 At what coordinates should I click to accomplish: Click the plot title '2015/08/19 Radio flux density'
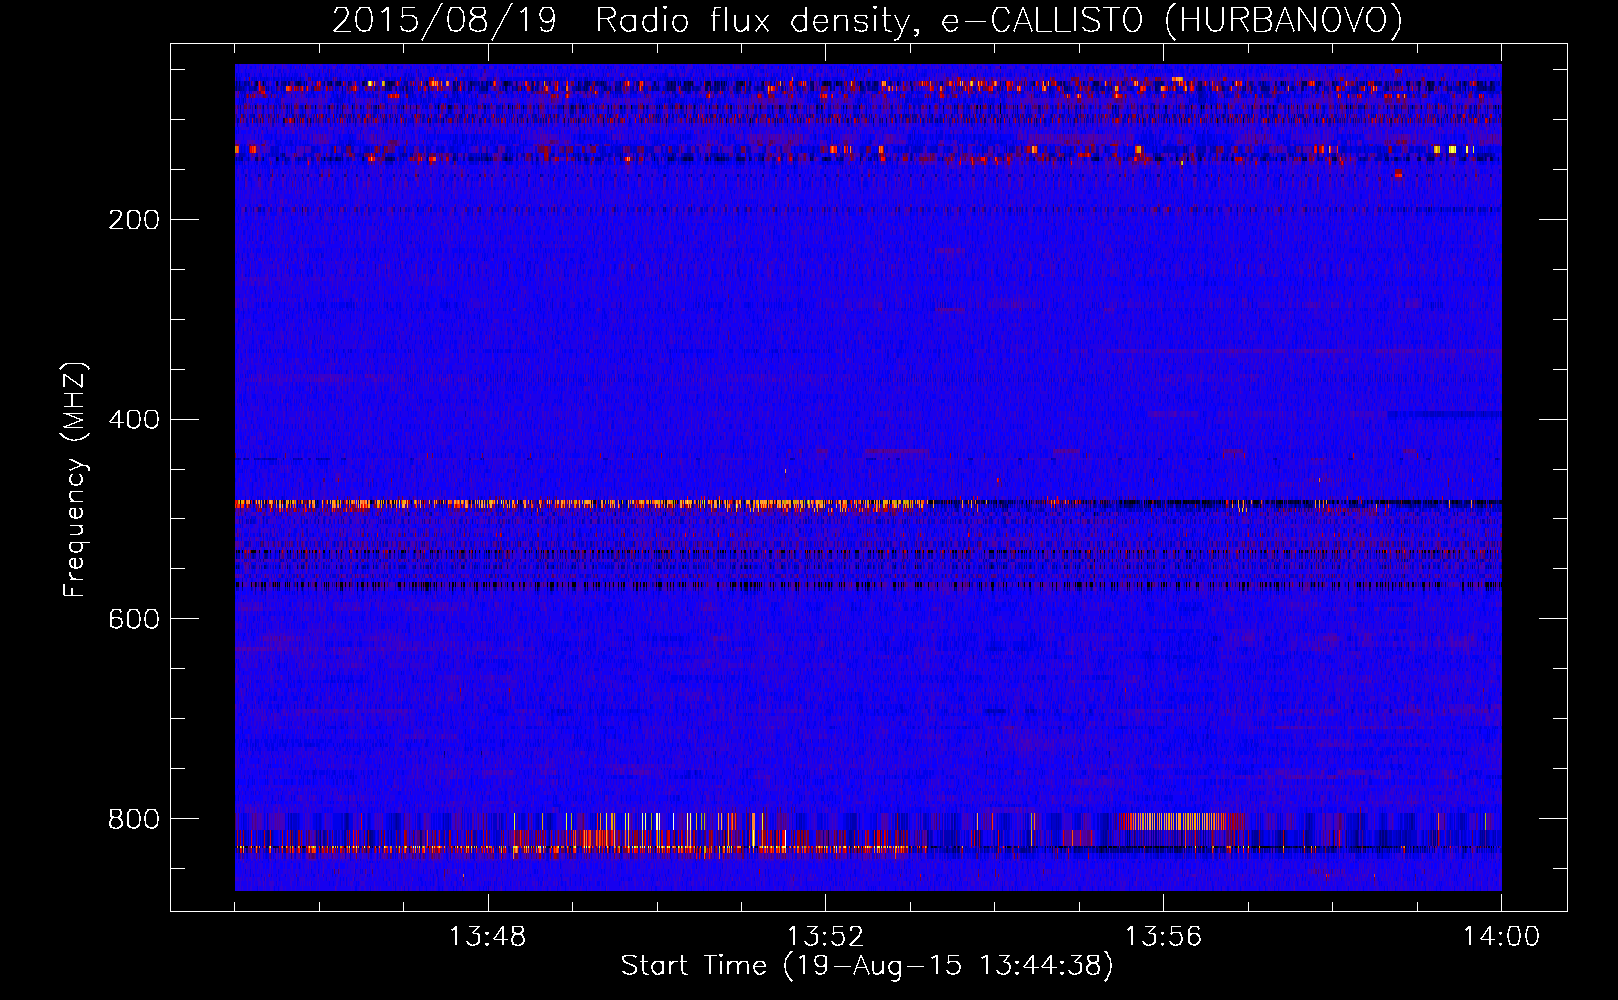point(866,20)
